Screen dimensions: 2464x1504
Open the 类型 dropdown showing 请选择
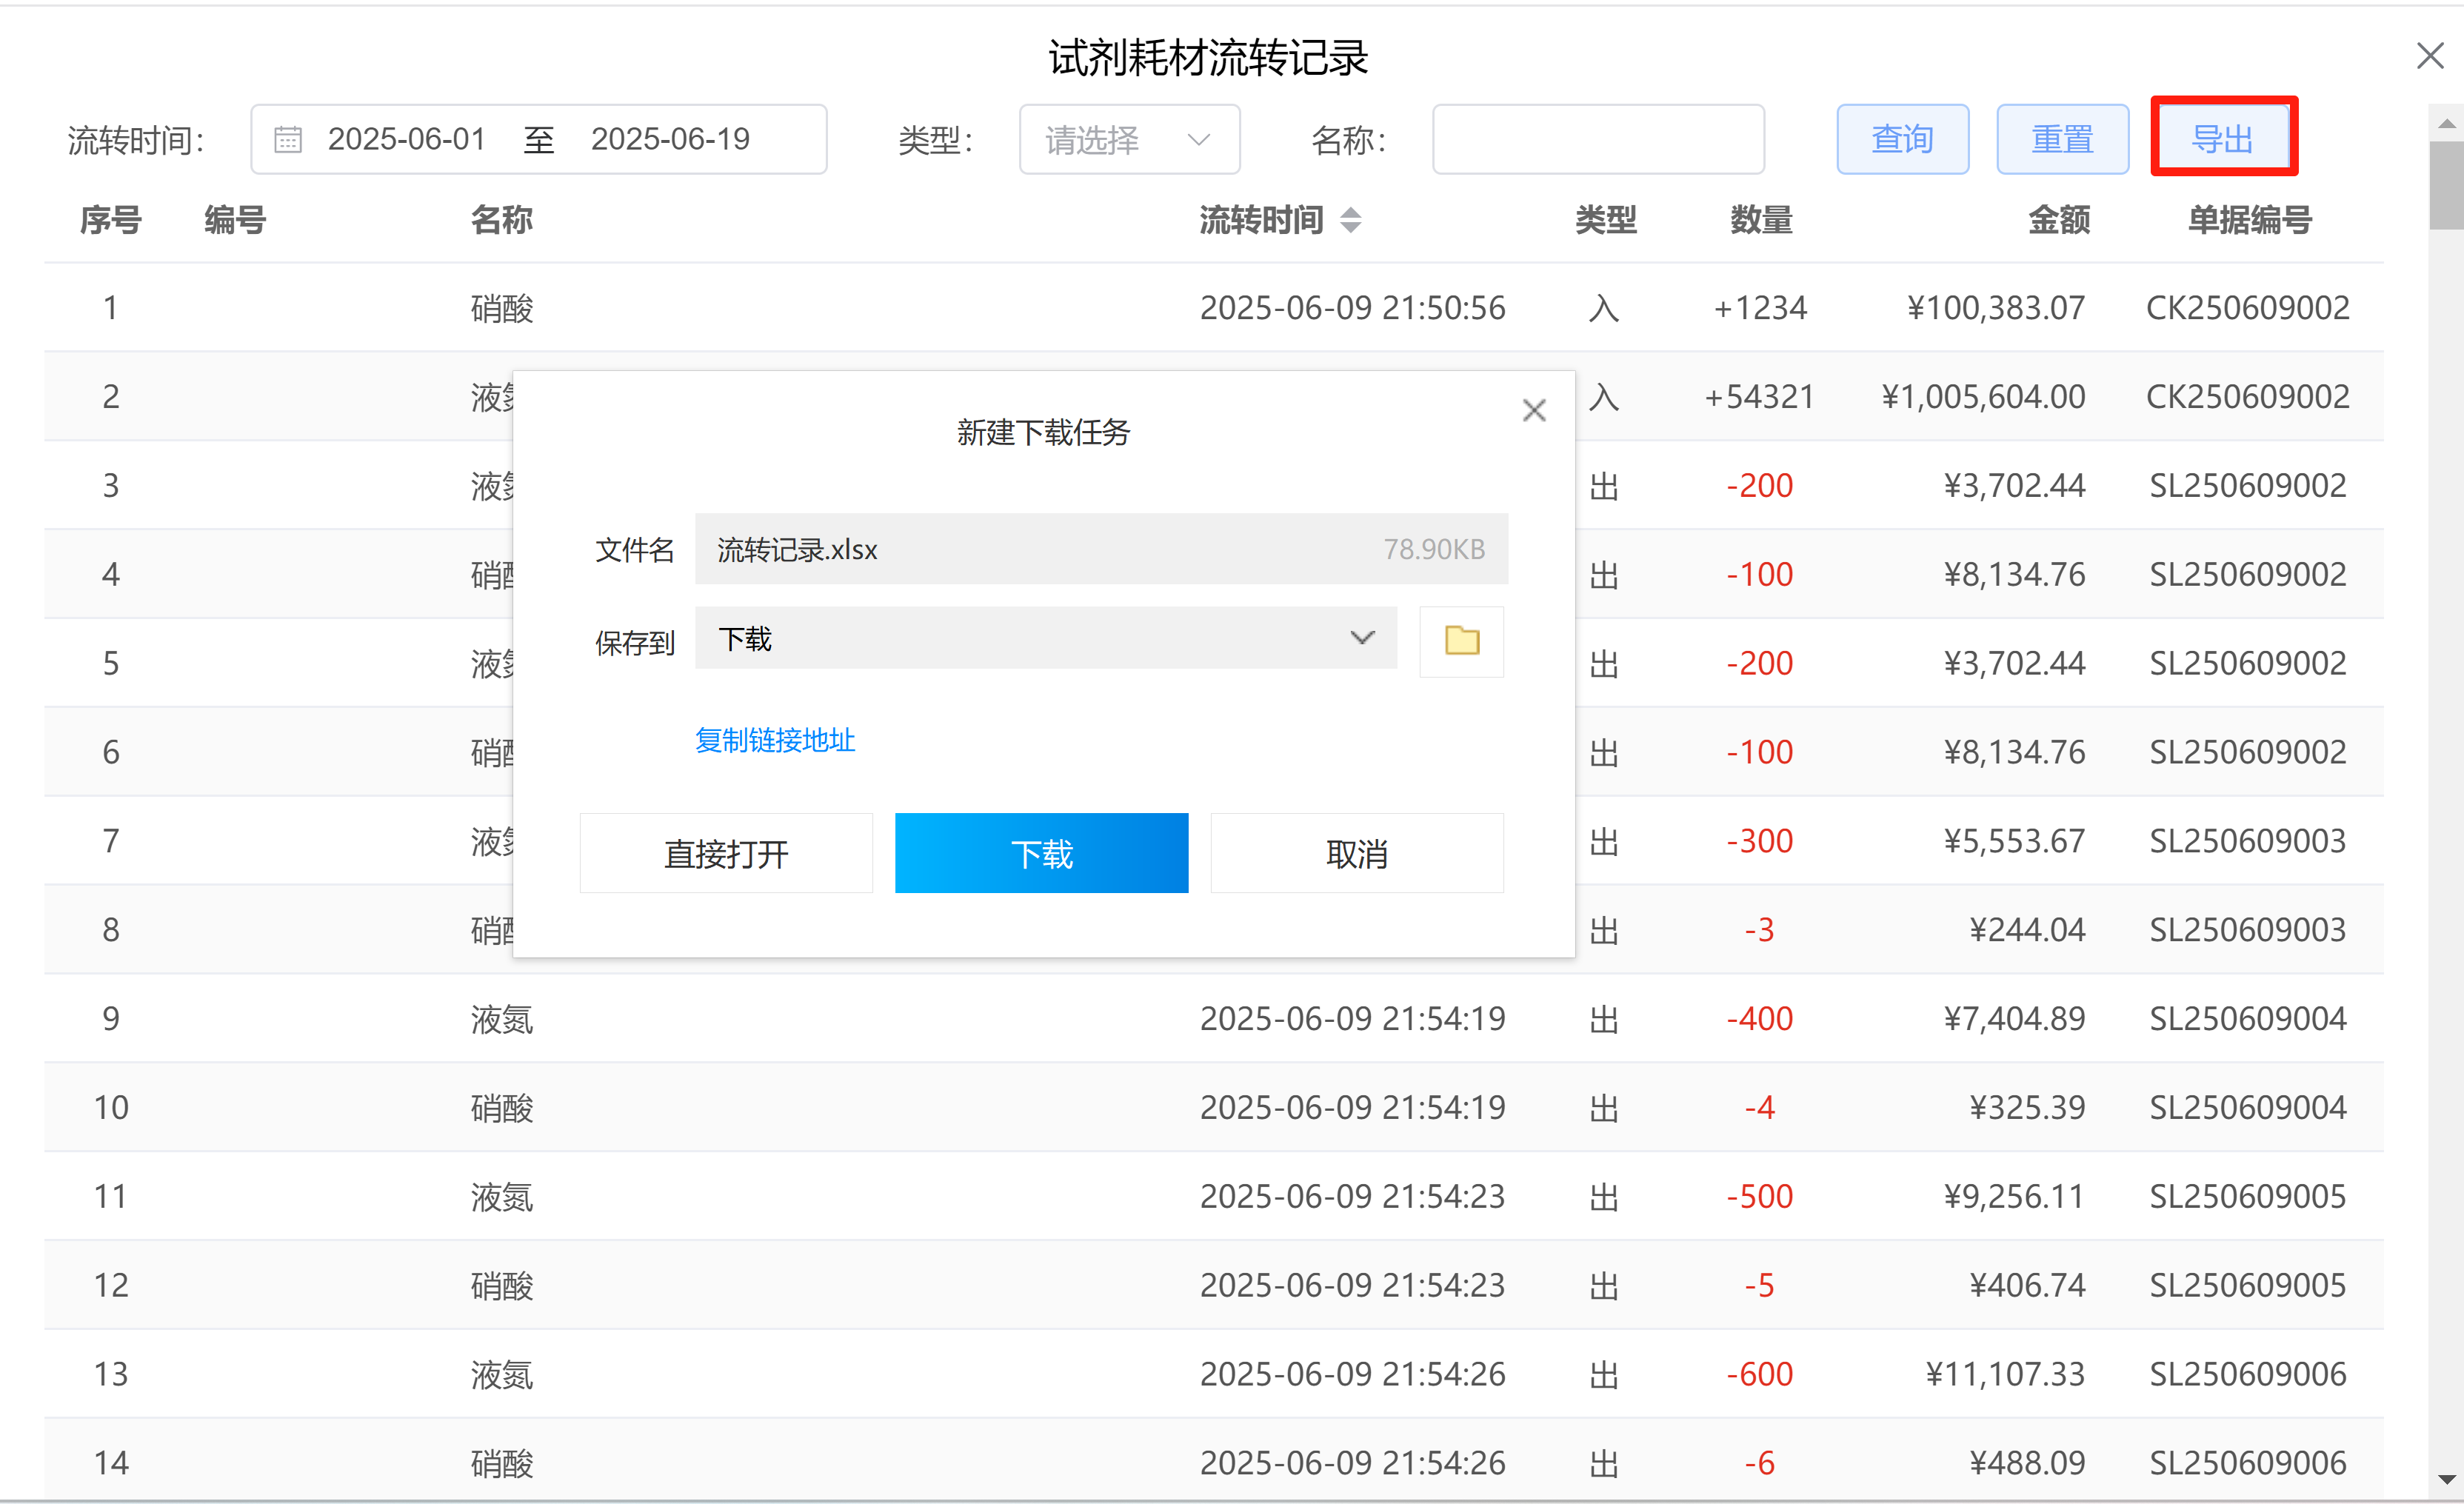[1129, 139]
